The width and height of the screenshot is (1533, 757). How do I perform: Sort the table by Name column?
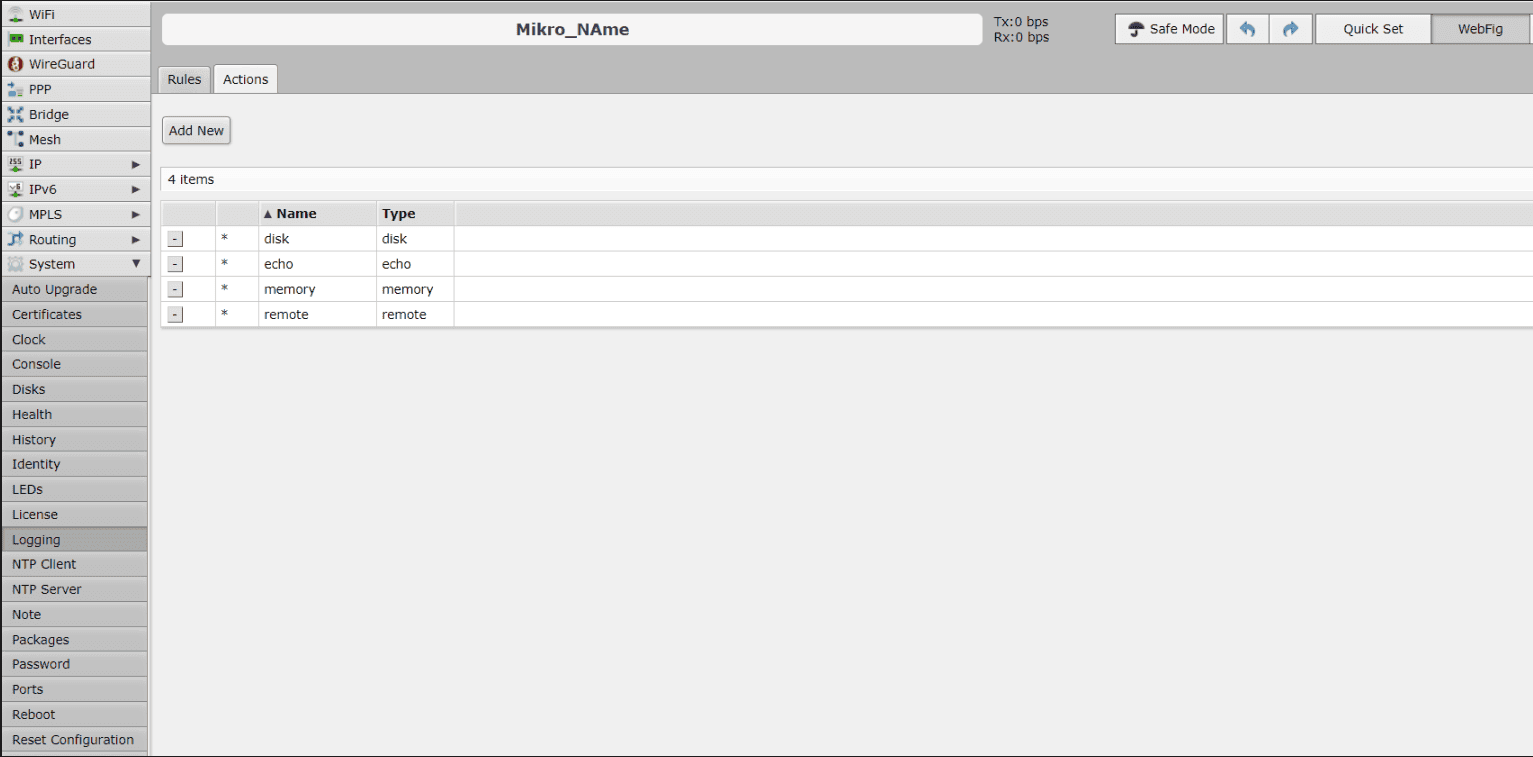pos(317,214)
